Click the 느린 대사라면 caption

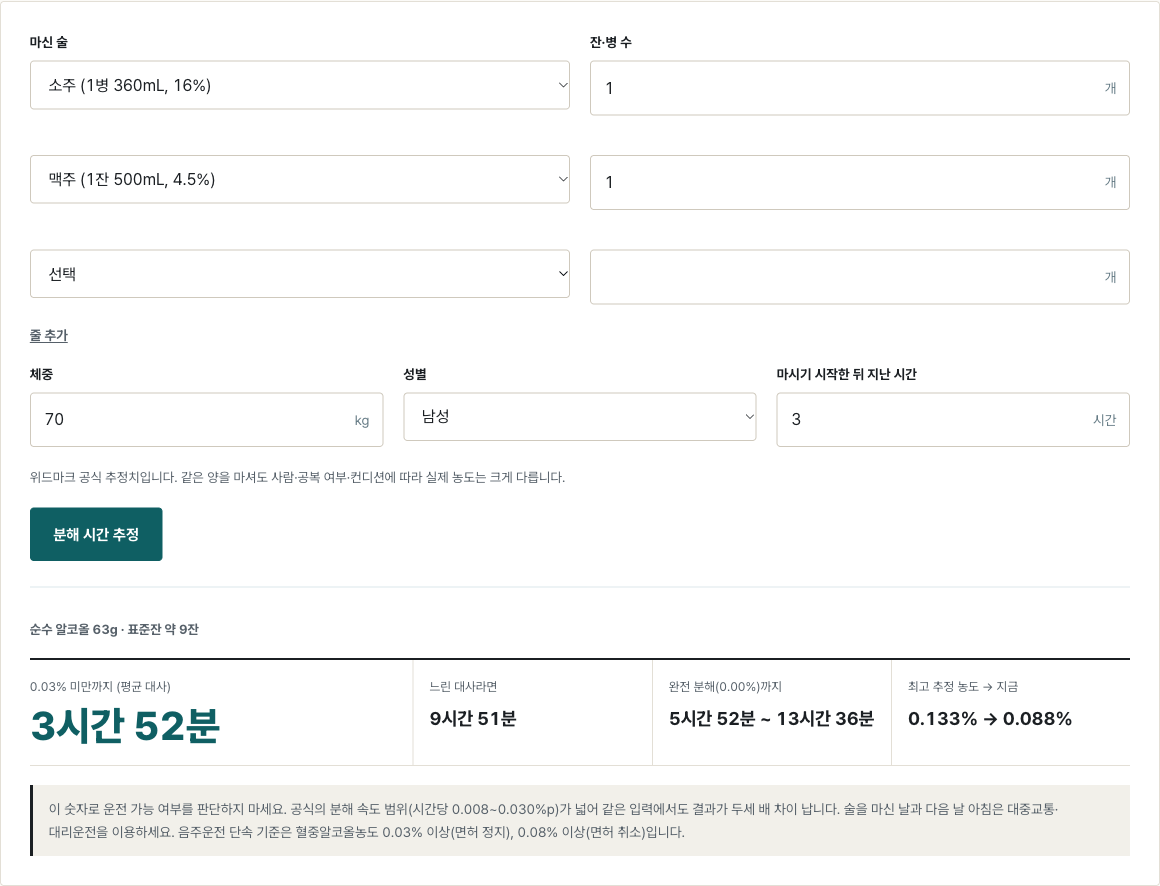[463, 686]
